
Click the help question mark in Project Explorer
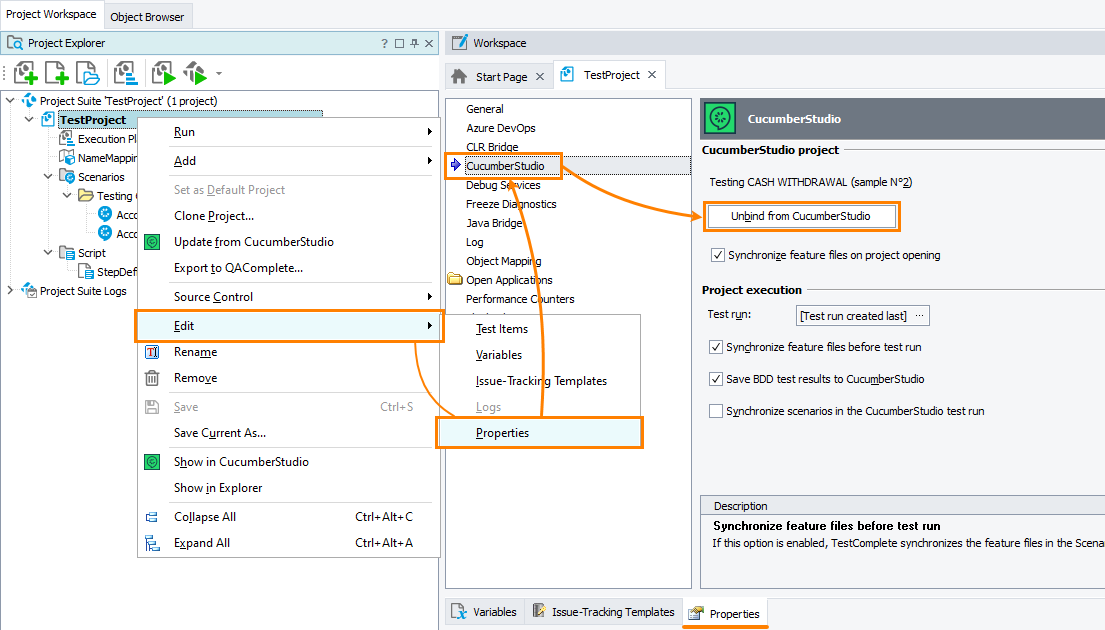click(384, 43)
